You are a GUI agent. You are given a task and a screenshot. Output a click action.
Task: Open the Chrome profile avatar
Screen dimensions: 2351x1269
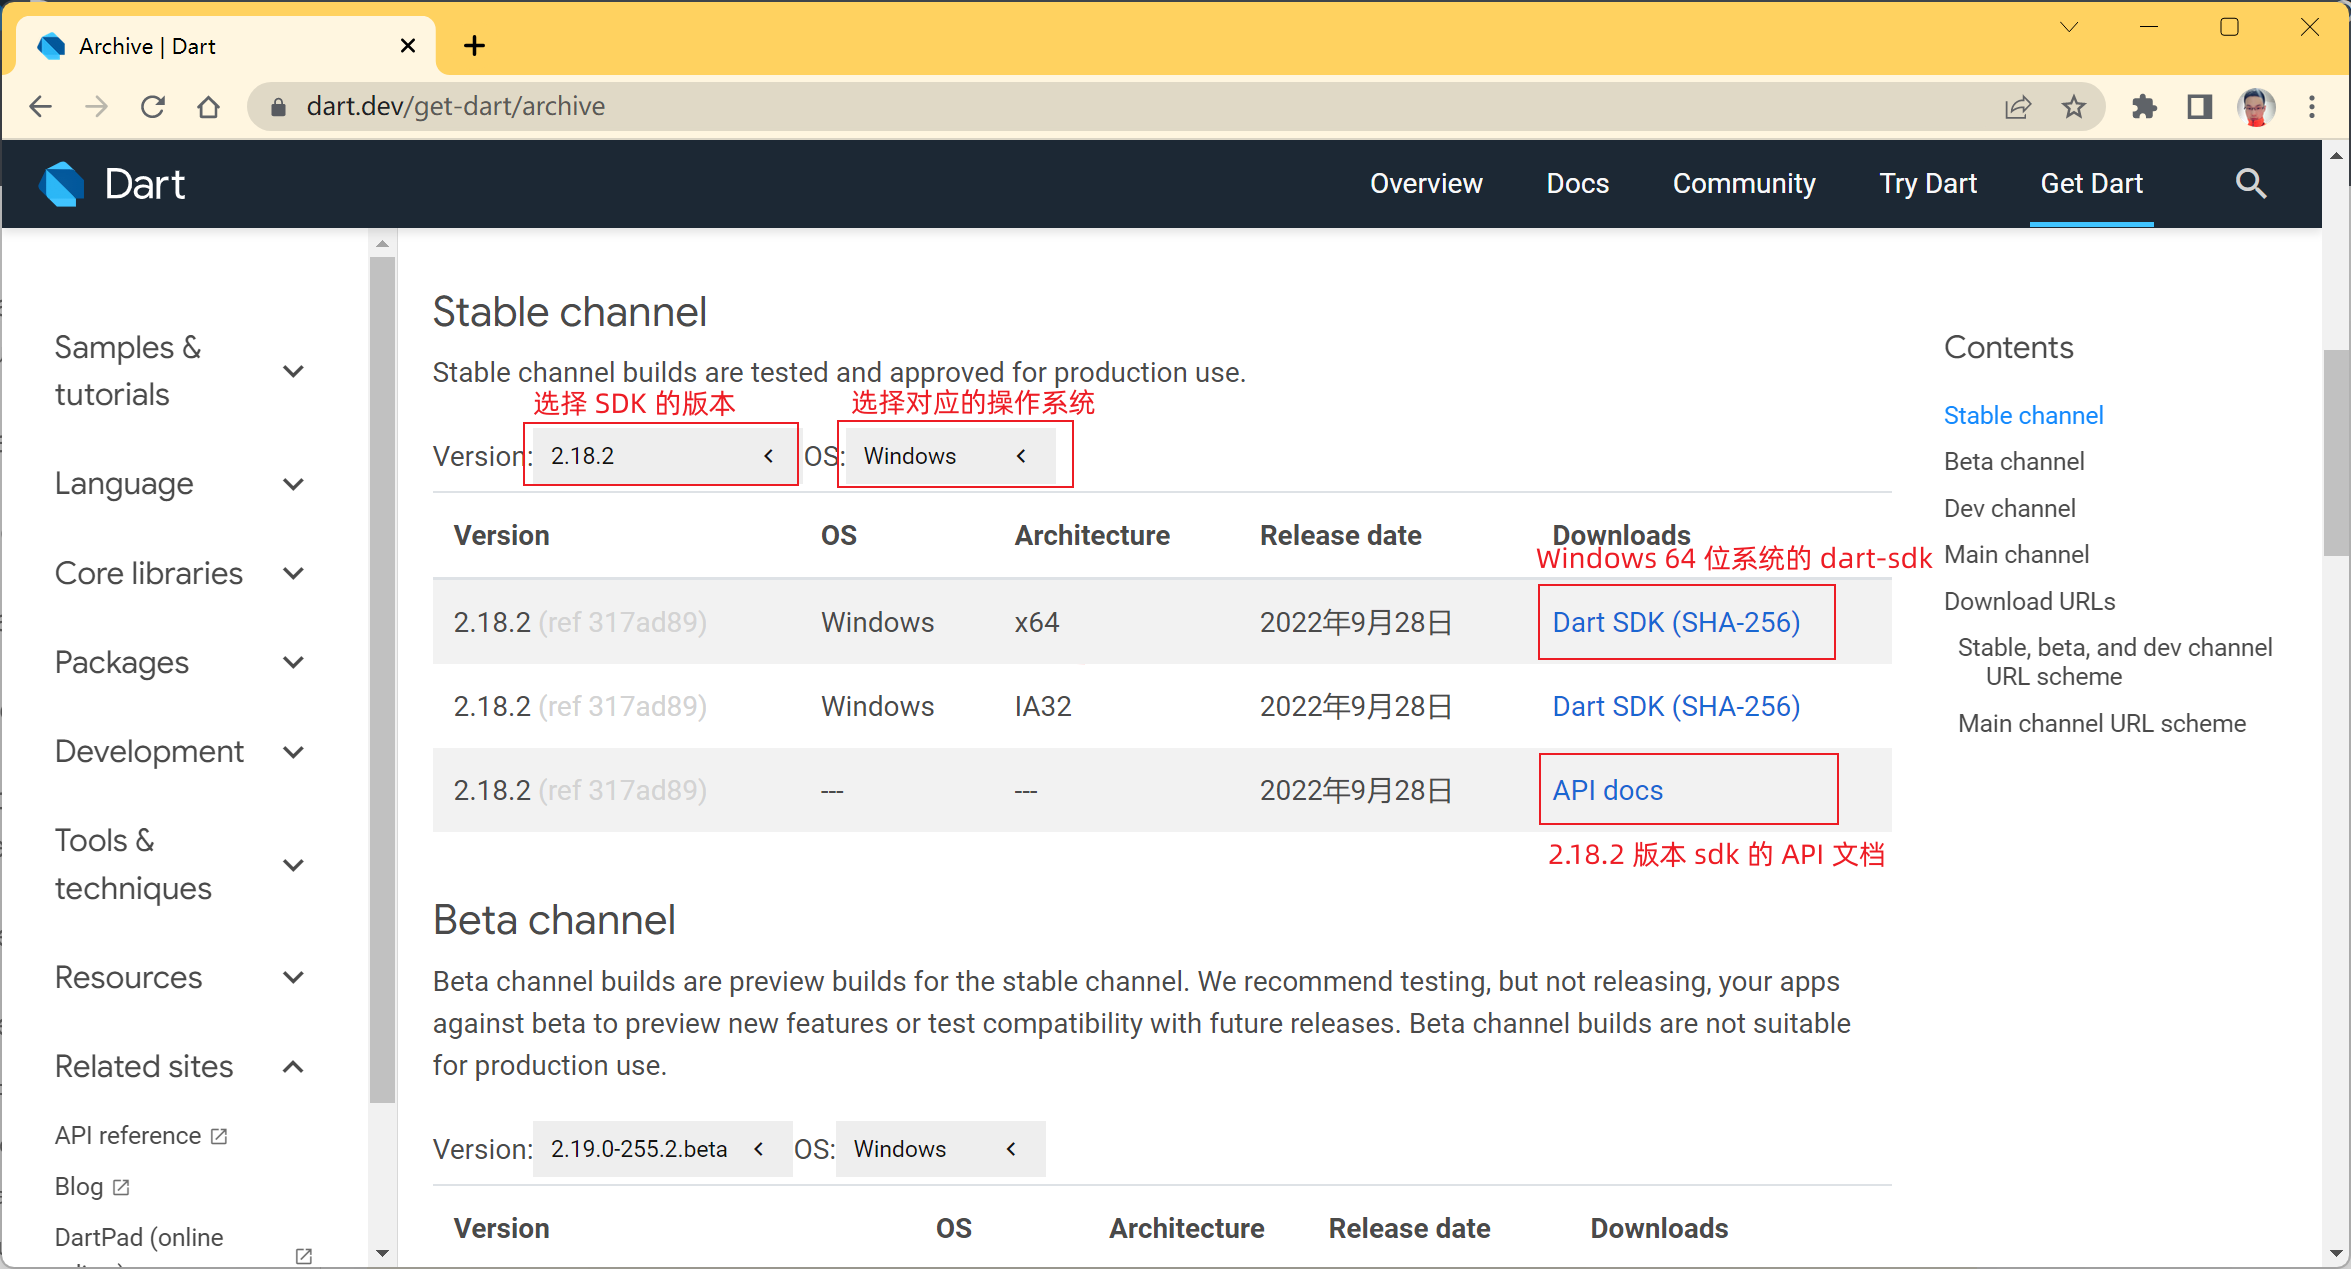pos(2256,107)
